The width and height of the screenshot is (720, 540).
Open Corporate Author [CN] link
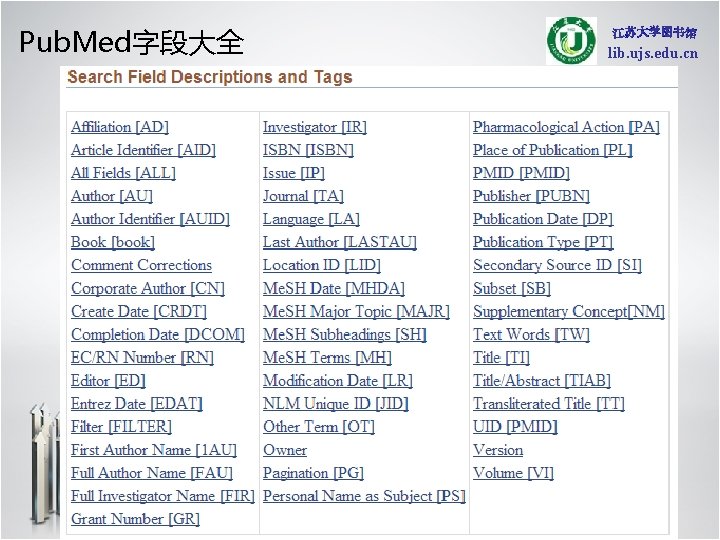148,288
